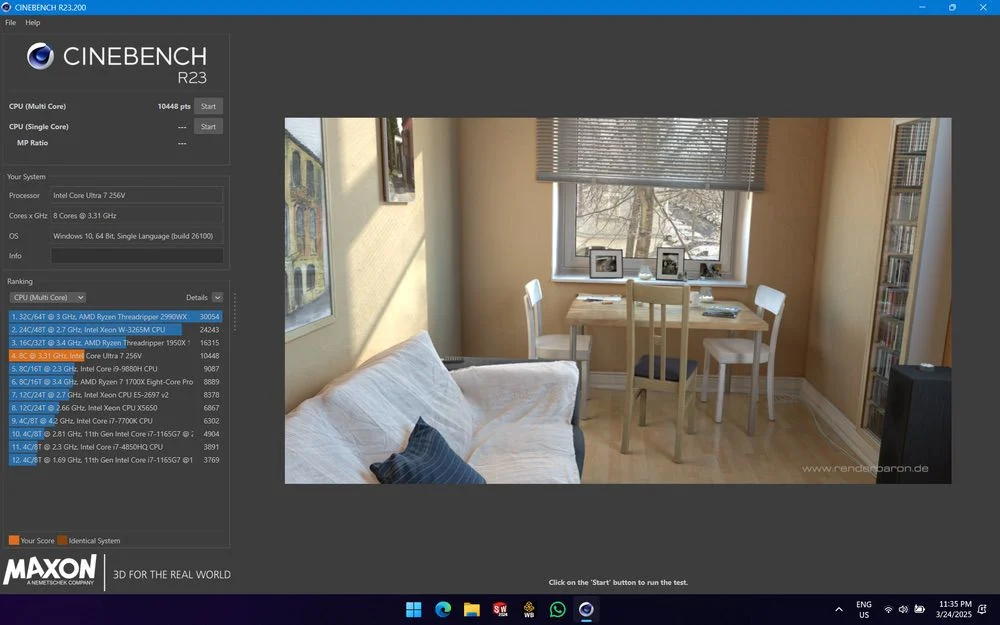Select the Xeon CPU X5650 ranking row
This screenshot has height=625, width=1000.
click(115, 408)
